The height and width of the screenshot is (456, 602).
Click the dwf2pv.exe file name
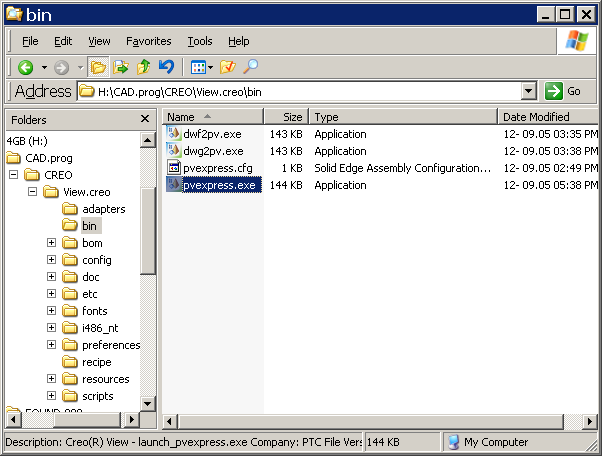point(212,134)
